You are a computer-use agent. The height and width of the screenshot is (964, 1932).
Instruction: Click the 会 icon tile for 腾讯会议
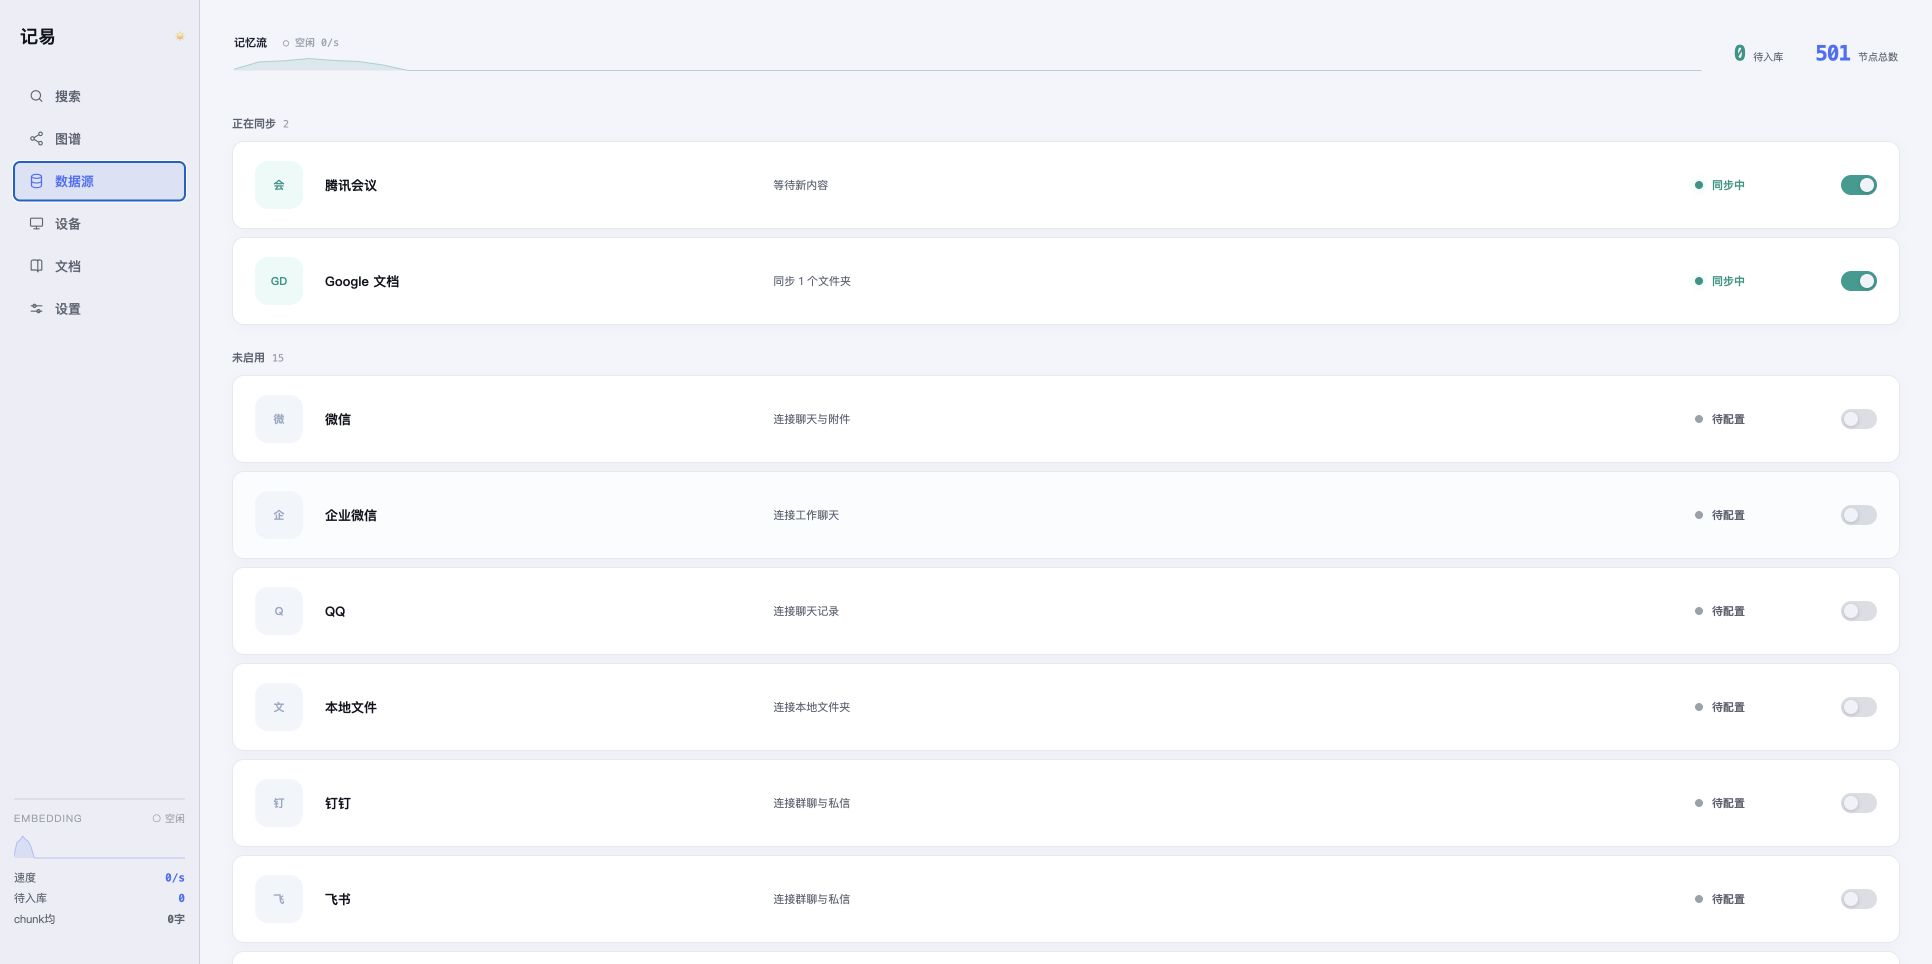(x=279, y=185)
